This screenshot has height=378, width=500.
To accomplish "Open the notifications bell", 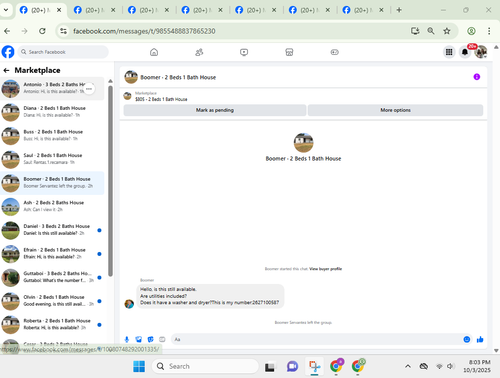I will pyautogui.click(x=465, y=52).
